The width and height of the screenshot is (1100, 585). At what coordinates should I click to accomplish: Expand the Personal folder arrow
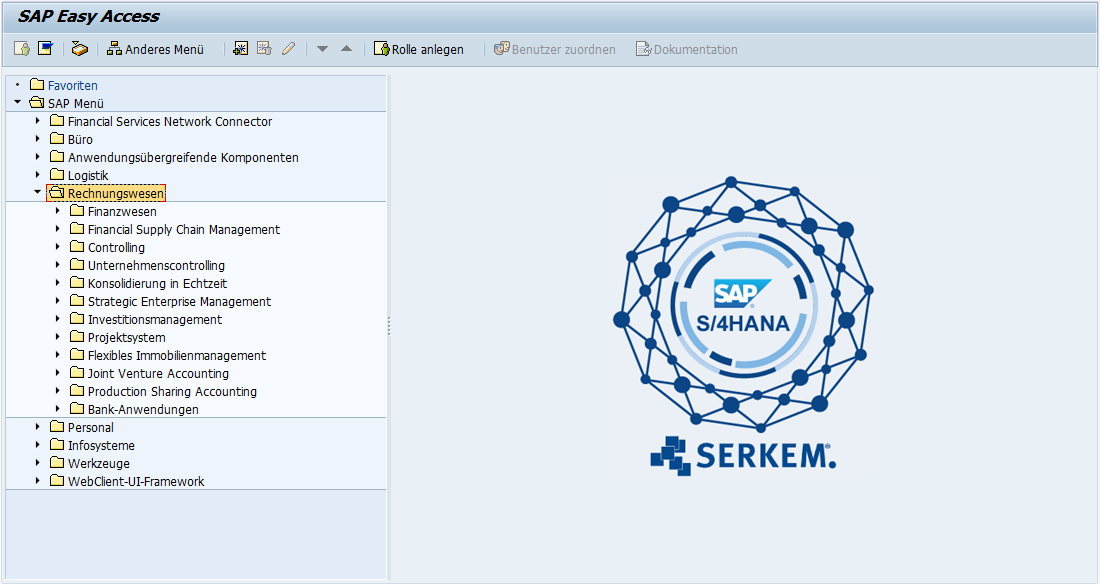tap(37, 427)
